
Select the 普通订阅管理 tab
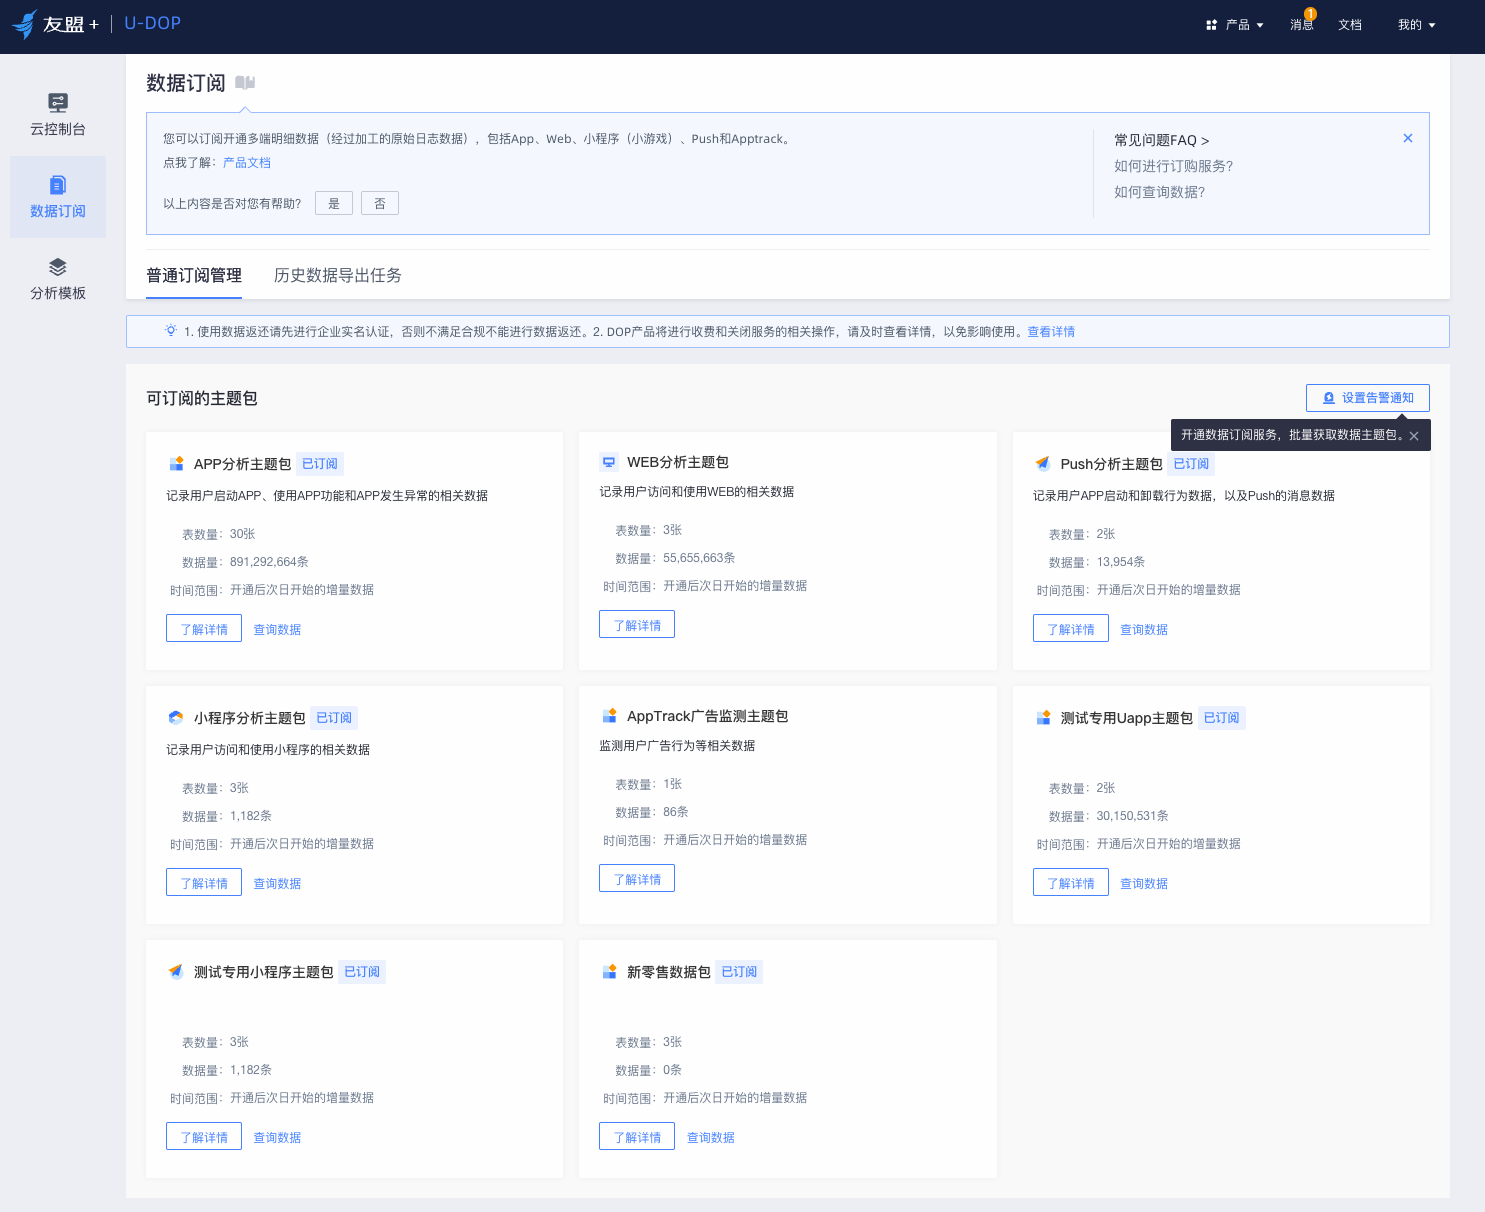(194, 275)
